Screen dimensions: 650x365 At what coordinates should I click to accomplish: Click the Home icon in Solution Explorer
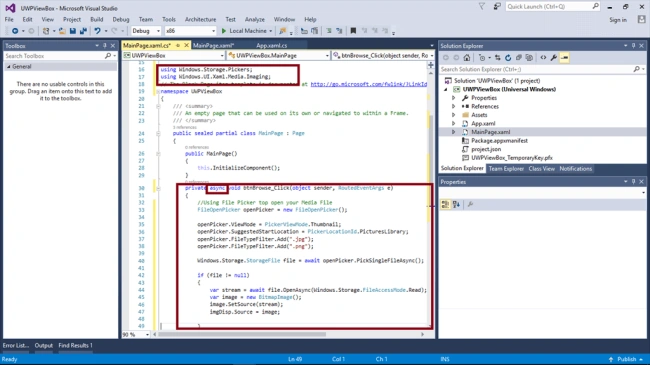click(x=467, y=58)
